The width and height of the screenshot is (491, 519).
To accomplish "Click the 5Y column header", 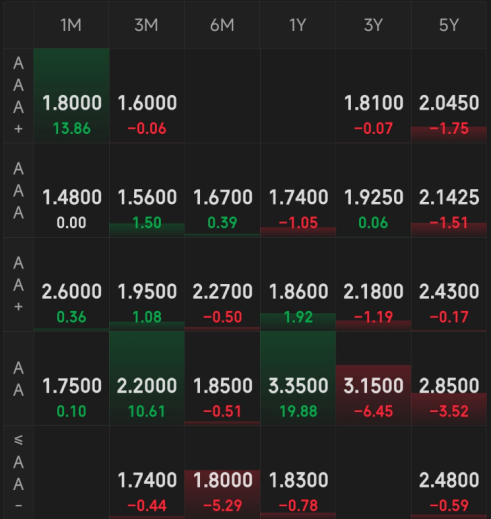I will (449, 25).
